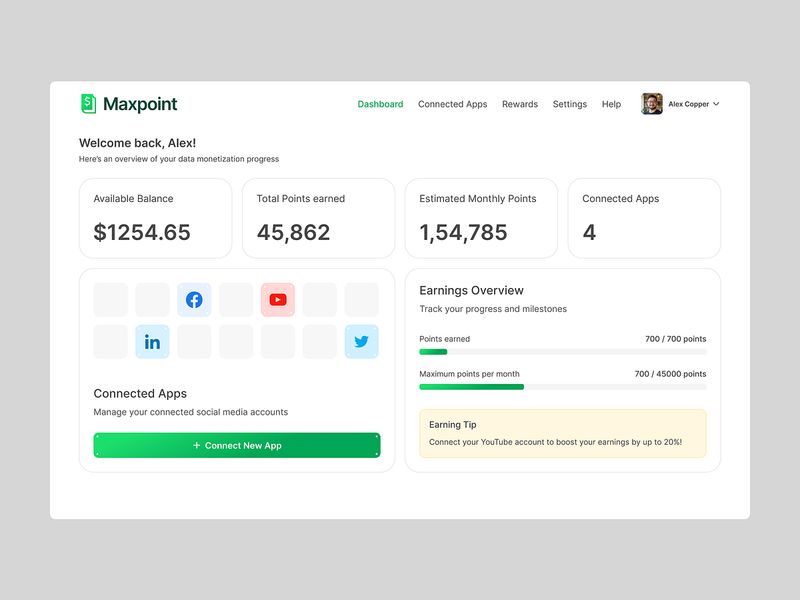Click the '700 / 700 points' label
The image size is (800, 600).
tap(676, 339)
